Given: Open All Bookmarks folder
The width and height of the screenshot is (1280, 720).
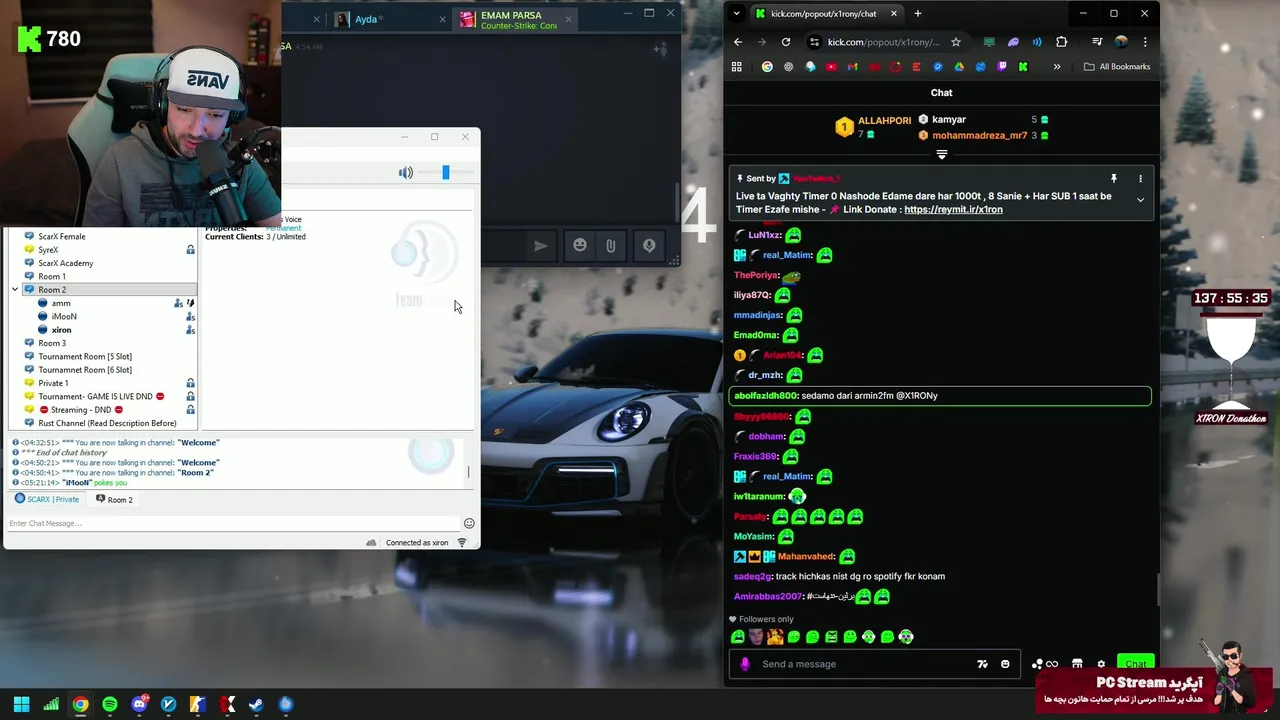Looking at the screenshot, I should click(1117, 67).
